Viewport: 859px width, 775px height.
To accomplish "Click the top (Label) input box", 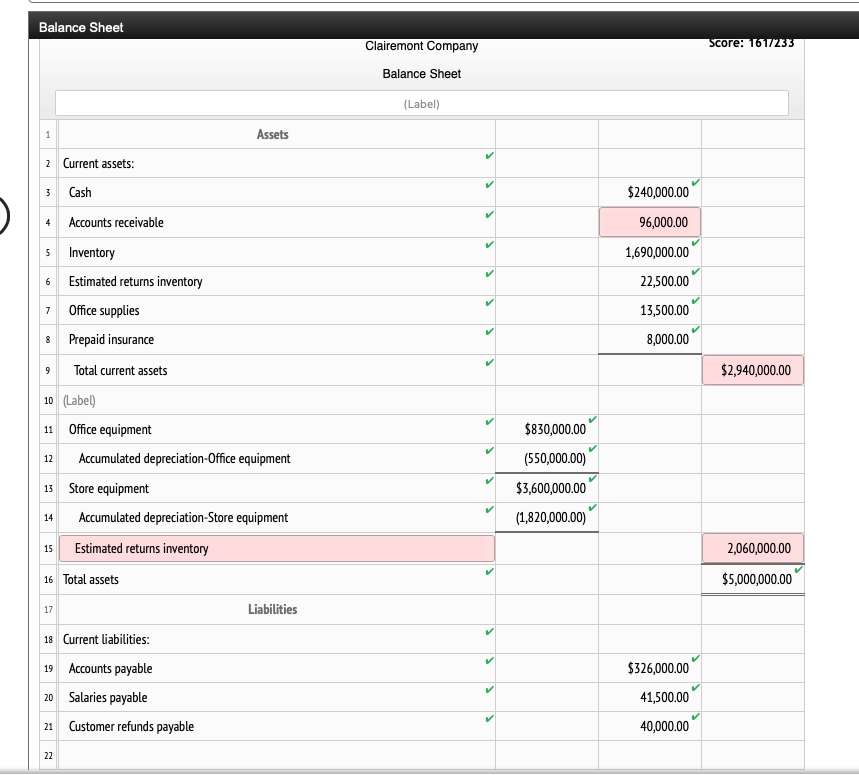I will pyautogui.click(x=421, y=103).
